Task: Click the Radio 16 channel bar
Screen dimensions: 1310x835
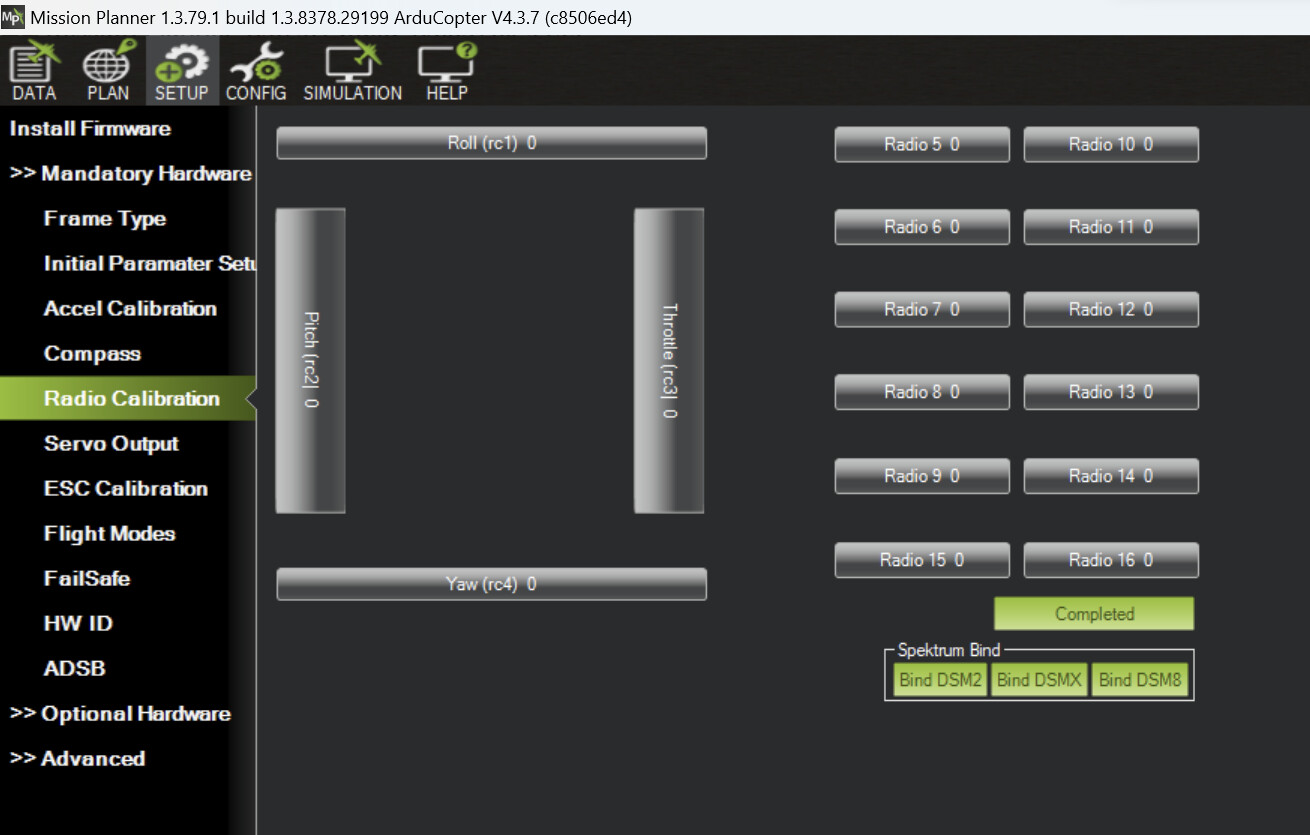Action: click(x=1111, y=560)
